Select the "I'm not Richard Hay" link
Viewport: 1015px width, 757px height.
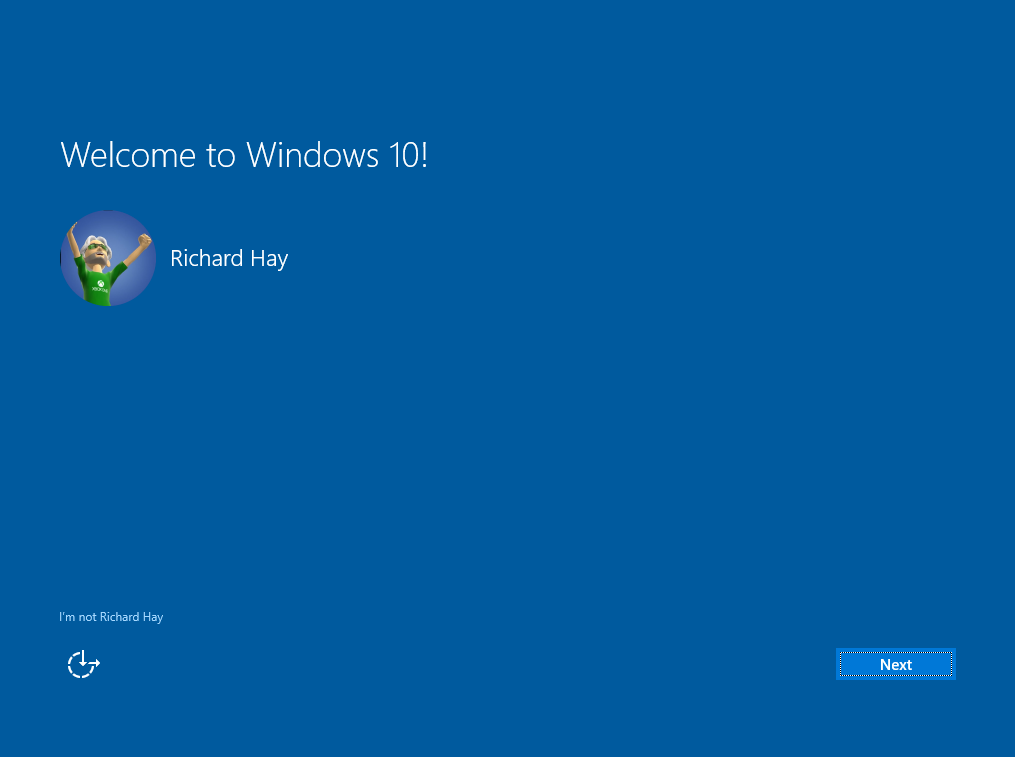[111, 617]
